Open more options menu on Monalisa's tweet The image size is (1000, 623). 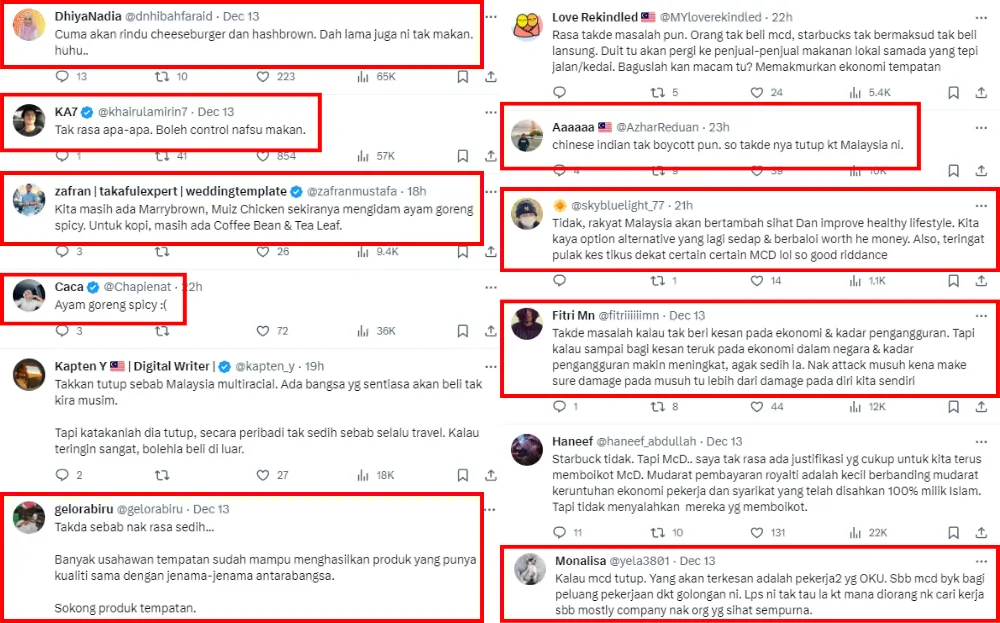tap(980, 561)
